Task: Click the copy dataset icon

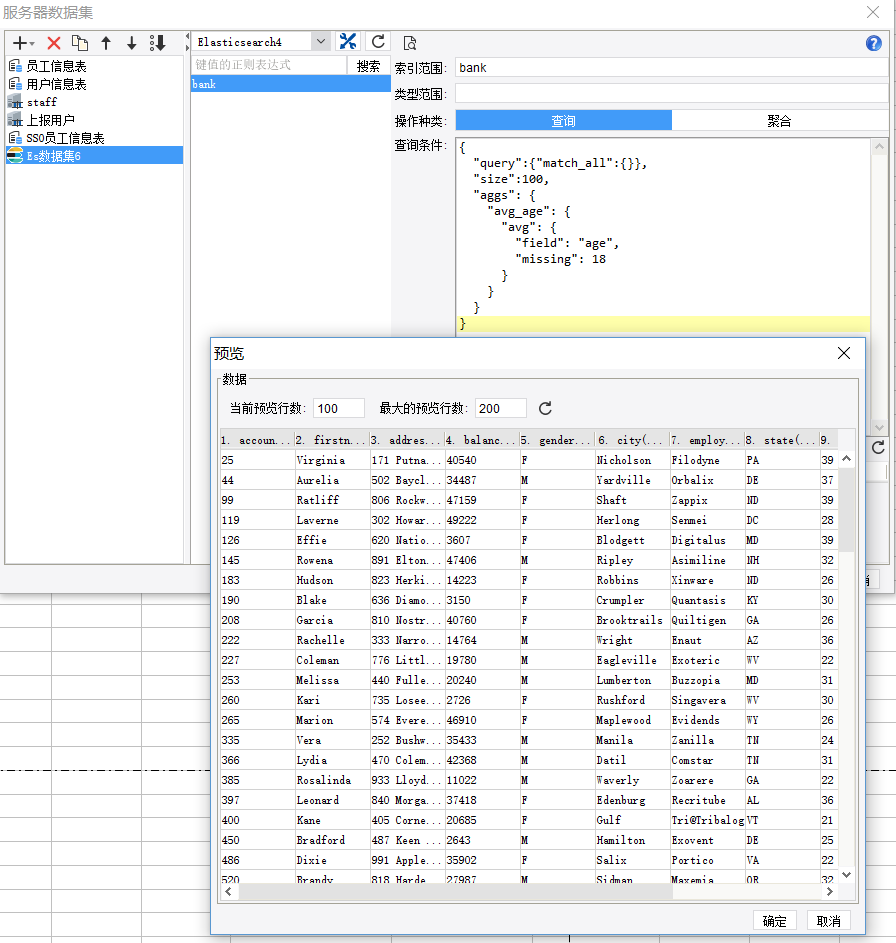Action: (80, 43)
